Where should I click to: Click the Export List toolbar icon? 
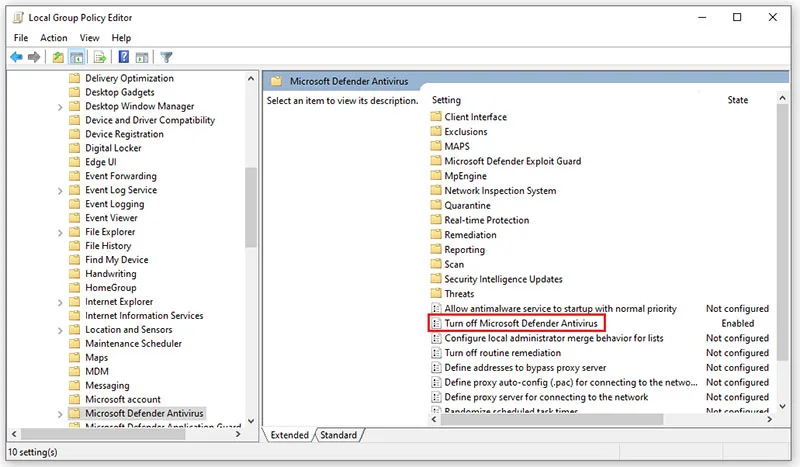[100, 57]
